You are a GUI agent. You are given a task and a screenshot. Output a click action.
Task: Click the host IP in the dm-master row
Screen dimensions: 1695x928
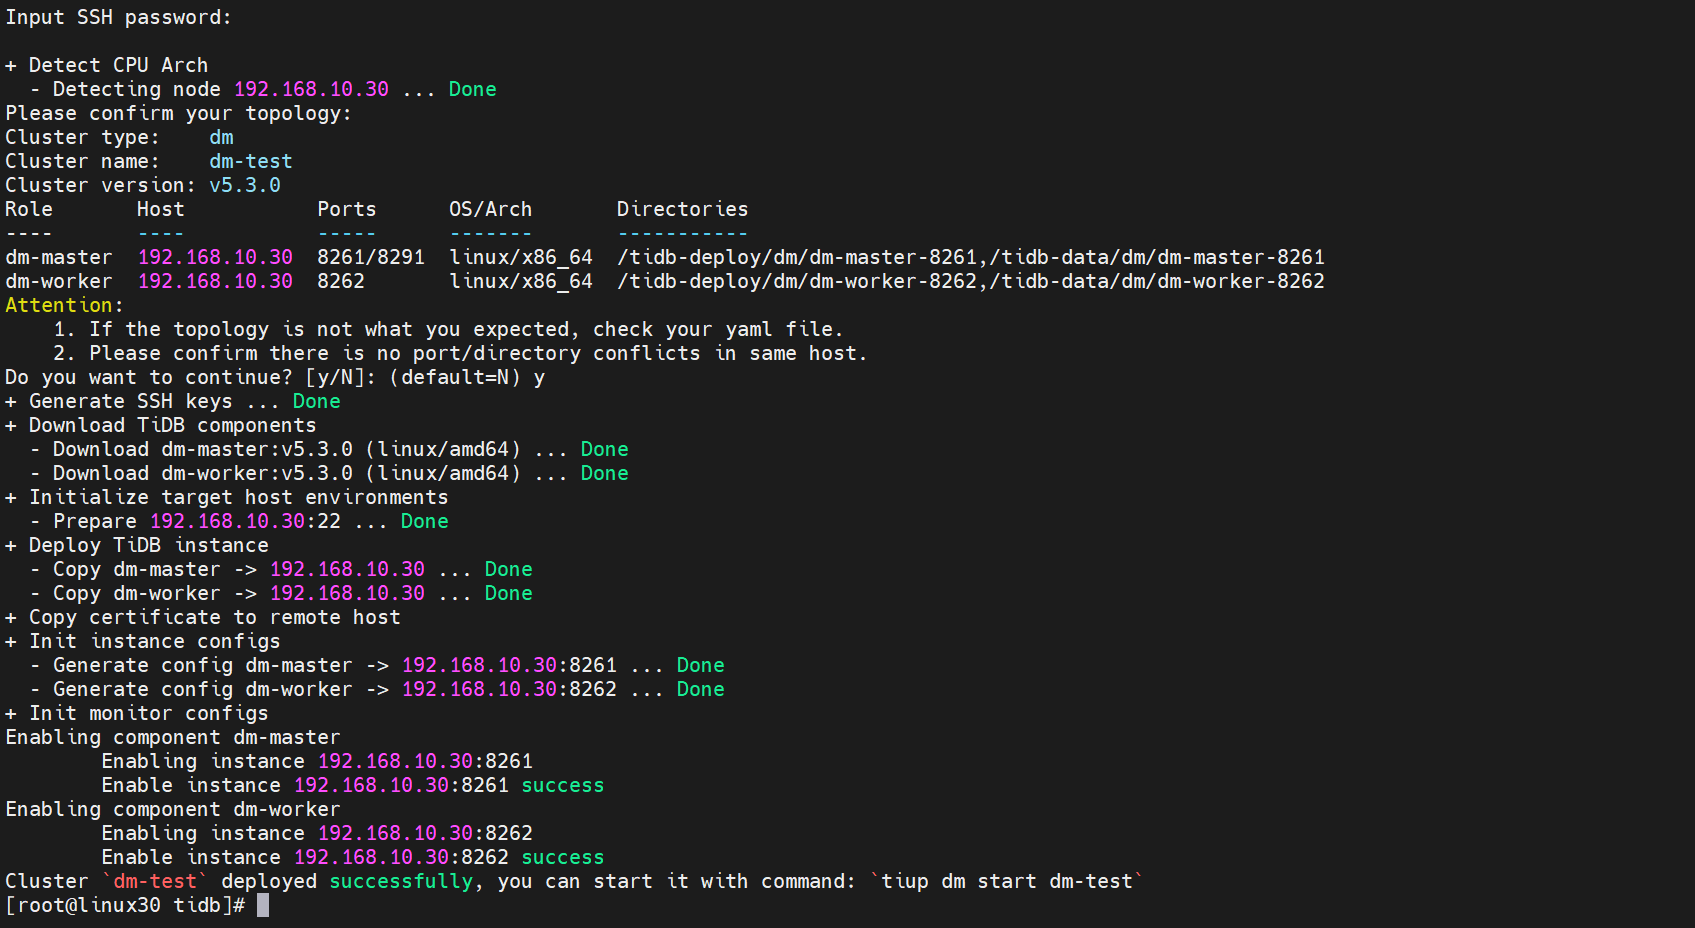pyautogui.click(x=215, y=257)
